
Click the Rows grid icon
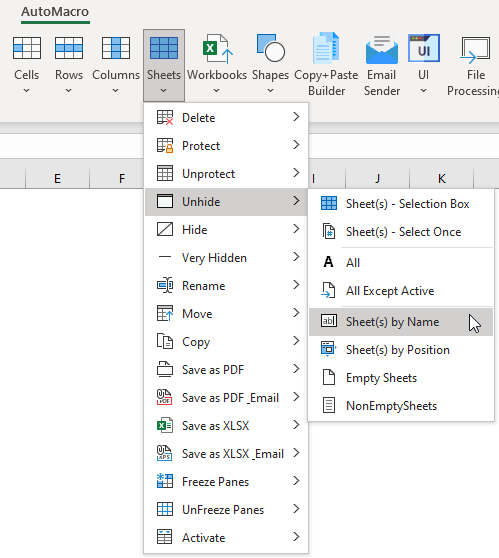(x=69, y=48)
